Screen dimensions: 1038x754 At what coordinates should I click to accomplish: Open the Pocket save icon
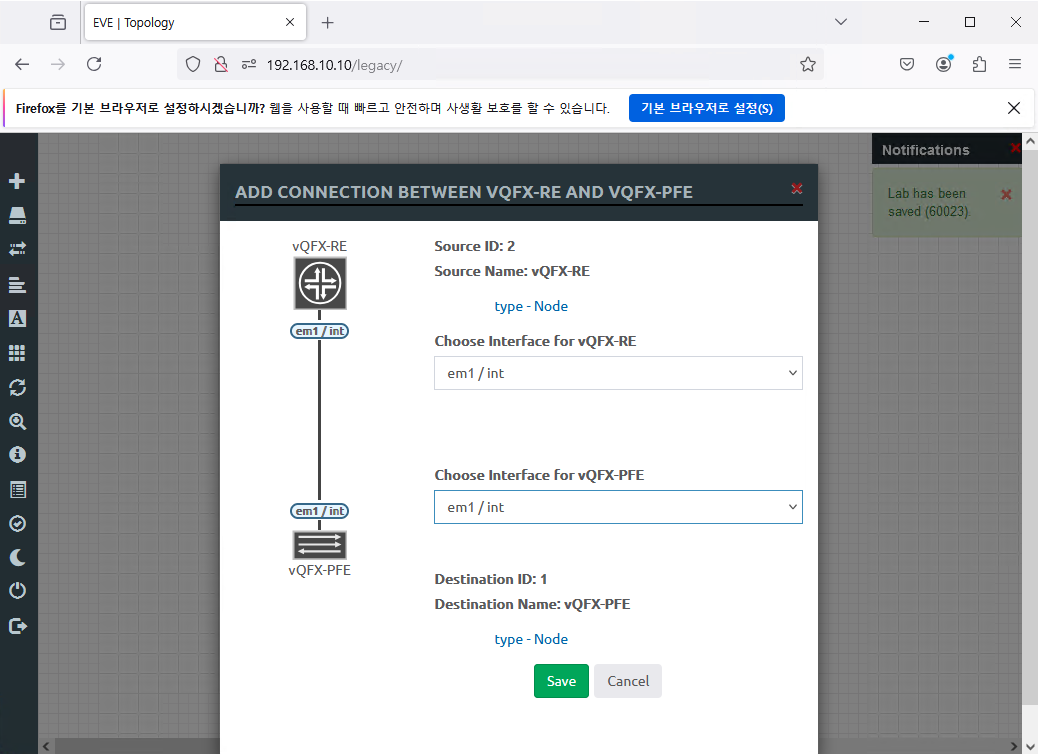[907, 64]
